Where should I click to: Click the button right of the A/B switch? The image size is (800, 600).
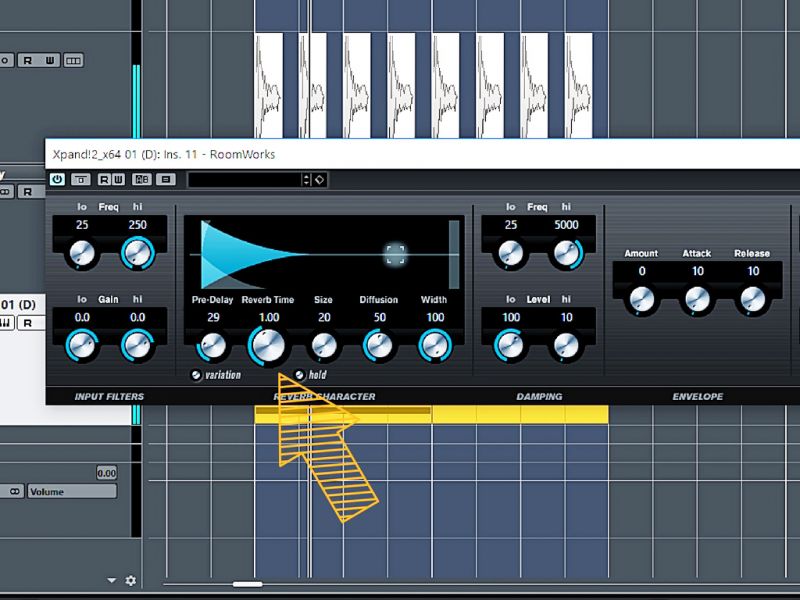coord(166,180)
